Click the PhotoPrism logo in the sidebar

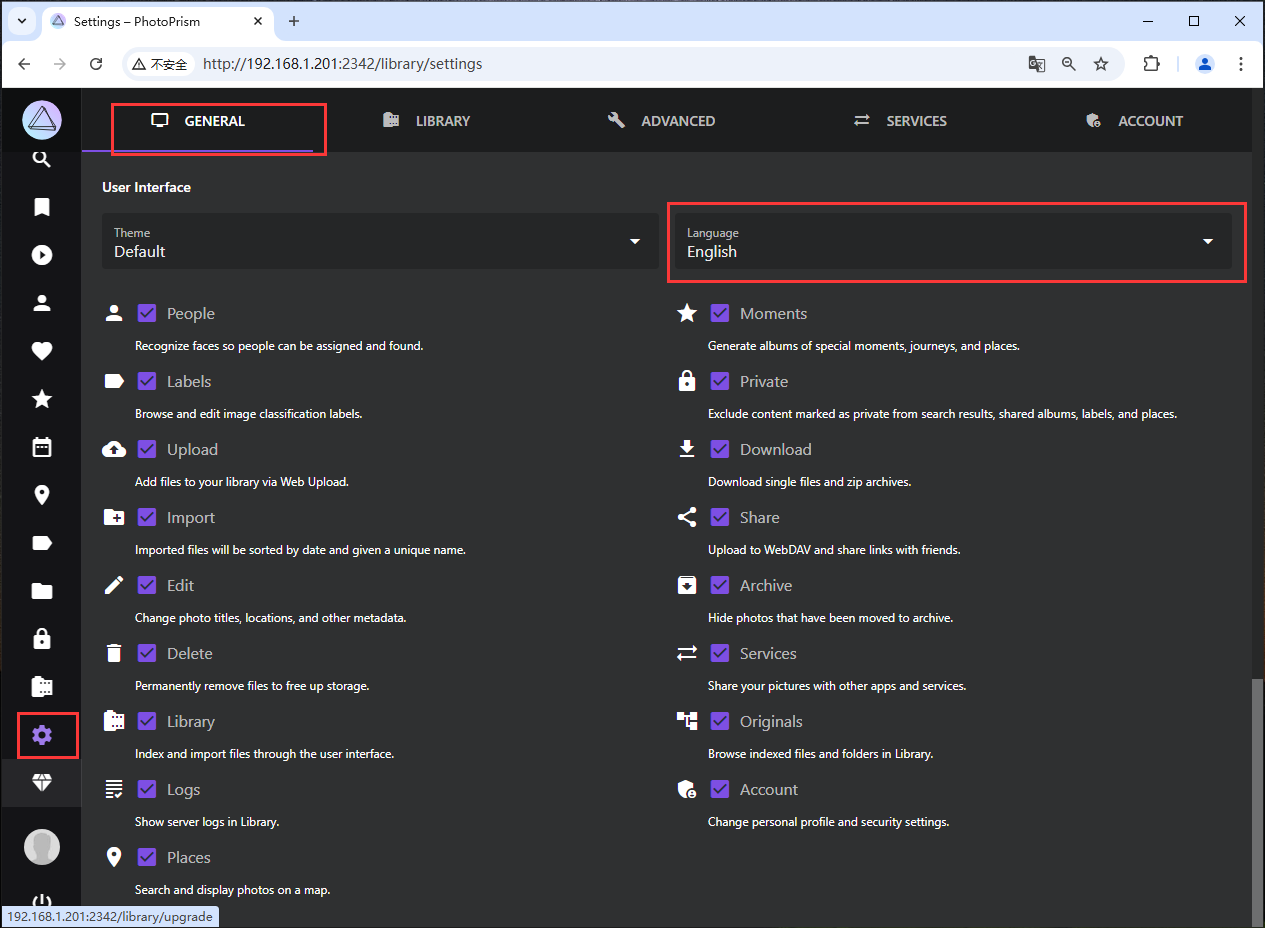tap(41, 120)
